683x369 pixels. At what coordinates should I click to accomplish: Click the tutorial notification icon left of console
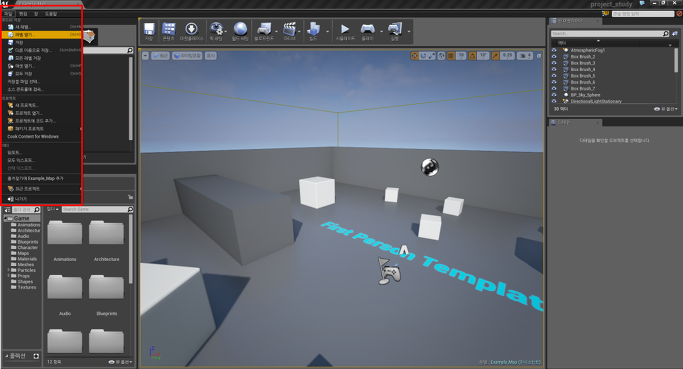pyautogui.click(x=605, y=14)
